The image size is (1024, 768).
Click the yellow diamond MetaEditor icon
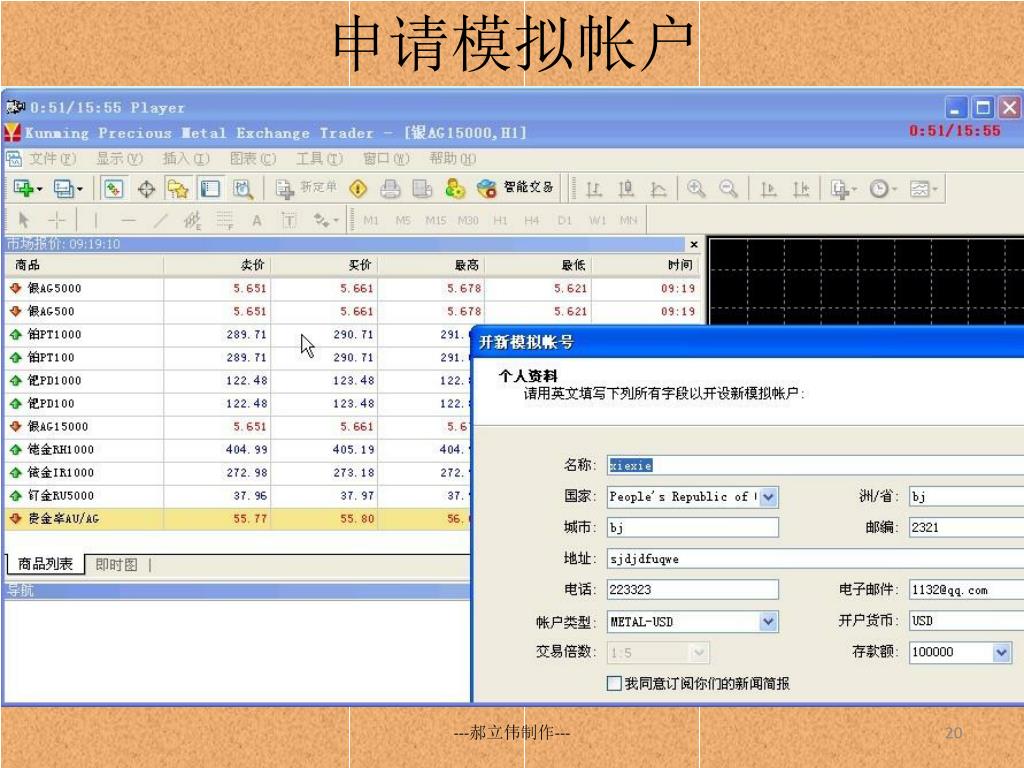pyautogui.click(x=358, y=189)
